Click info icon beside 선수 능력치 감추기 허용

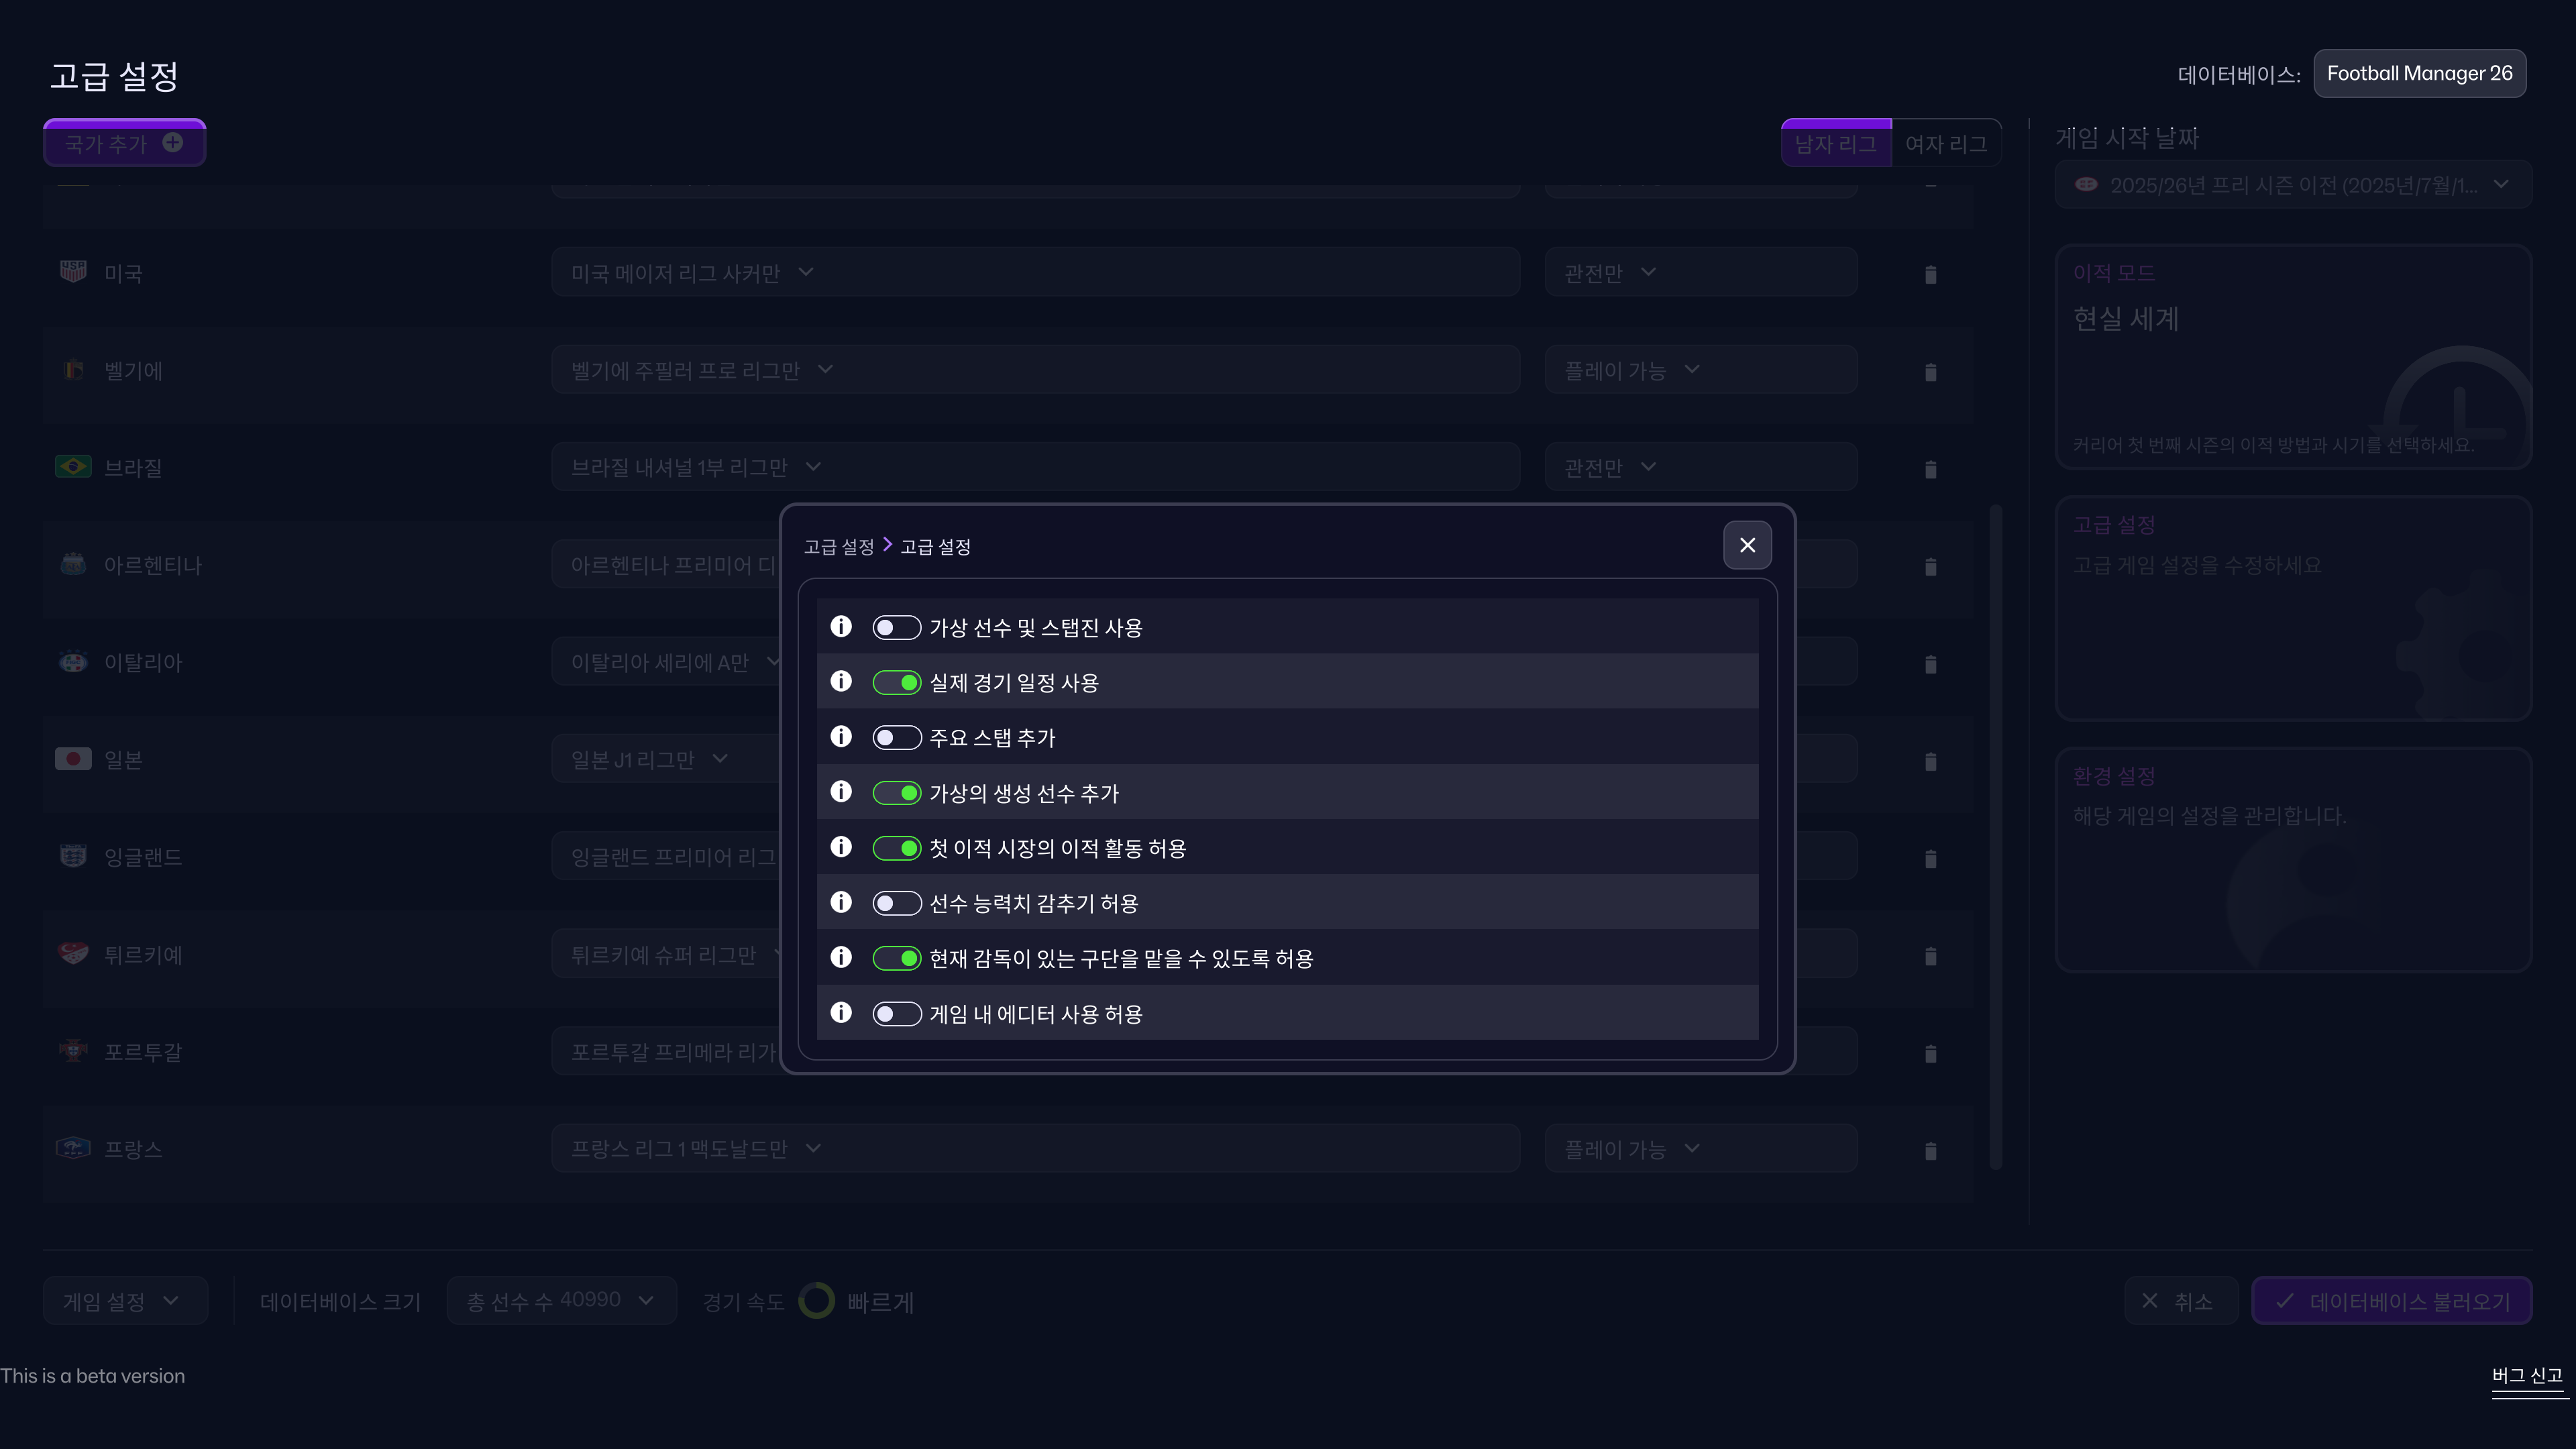point(841,903)
